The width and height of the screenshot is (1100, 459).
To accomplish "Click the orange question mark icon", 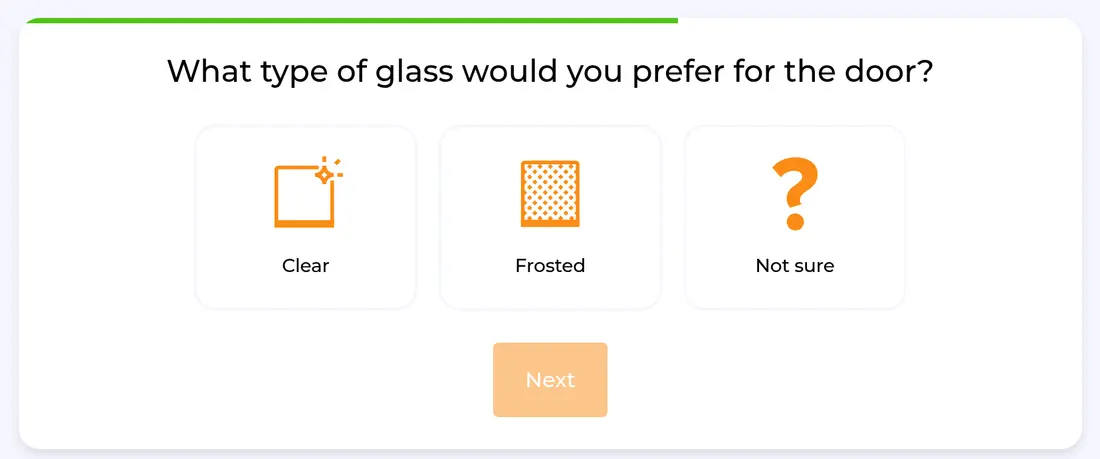I will point(794,194).
